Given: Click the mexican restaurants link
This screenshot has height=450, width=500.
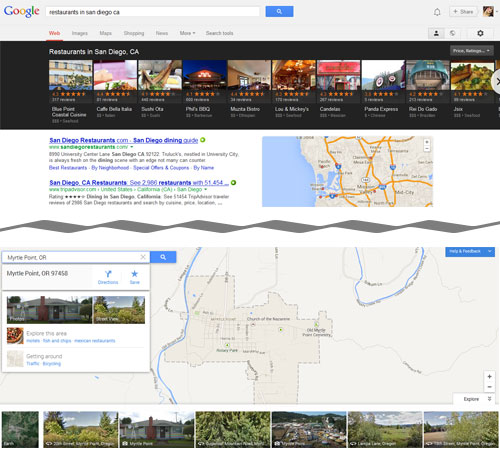Looking at the screenshot, I should [94, 341].
